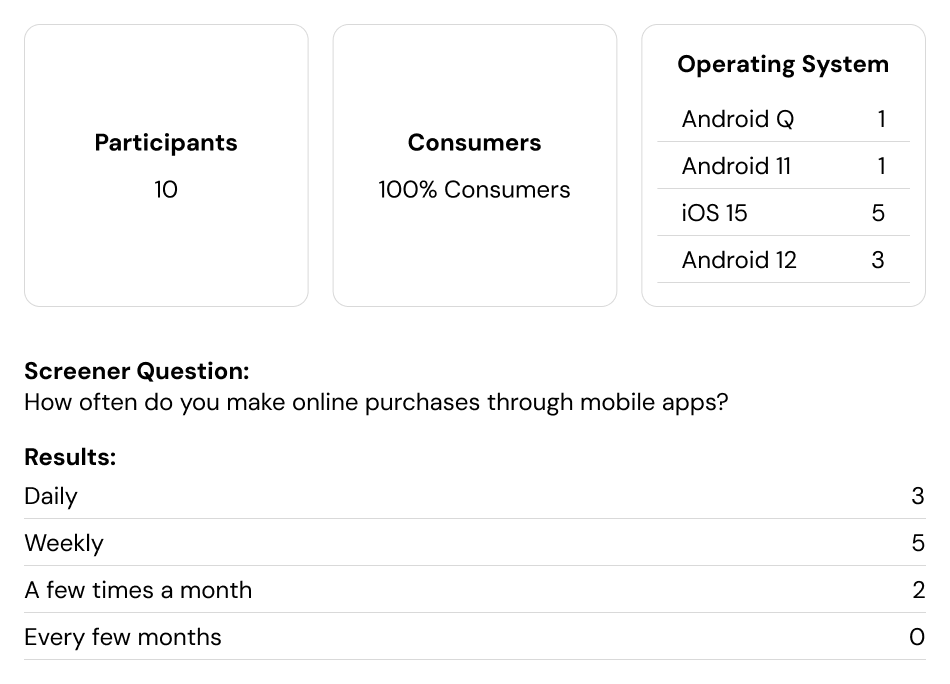Select the Android 11 row label
This screenshot has width=950, height=684.
(736, 166)
